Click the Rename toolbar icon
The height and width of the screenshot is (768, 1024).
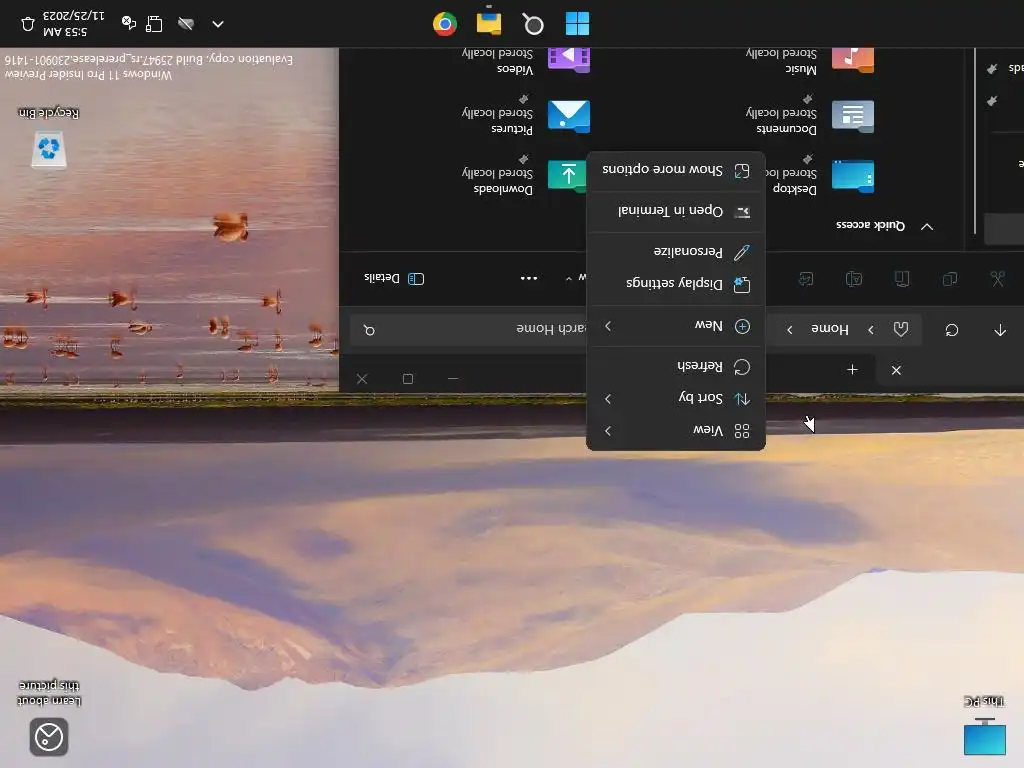tap(854, 279)
